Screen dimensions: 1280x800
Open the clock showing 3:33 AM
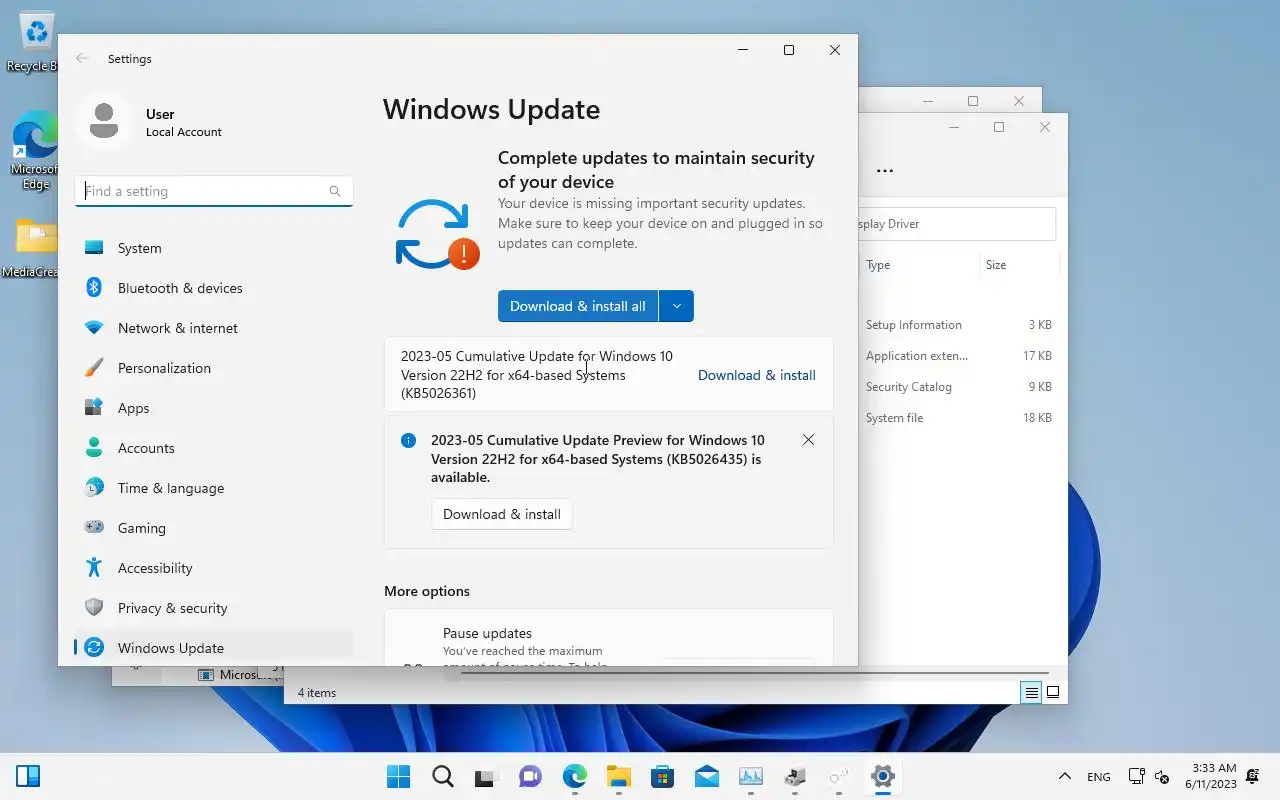tap(1211, 777)
